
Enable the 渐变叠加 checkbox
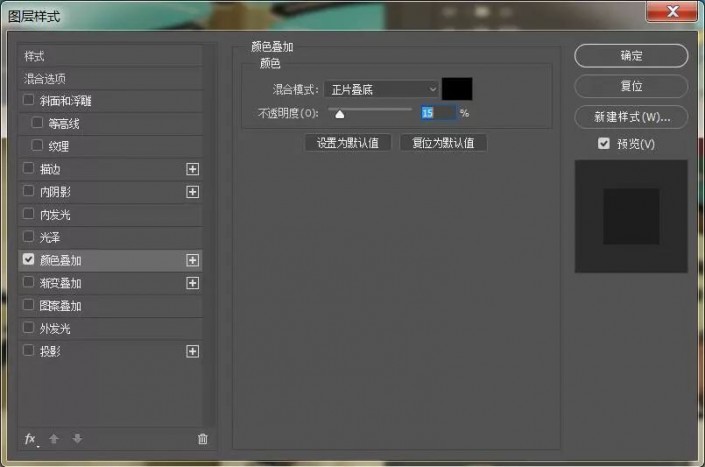tap(28, 282)
